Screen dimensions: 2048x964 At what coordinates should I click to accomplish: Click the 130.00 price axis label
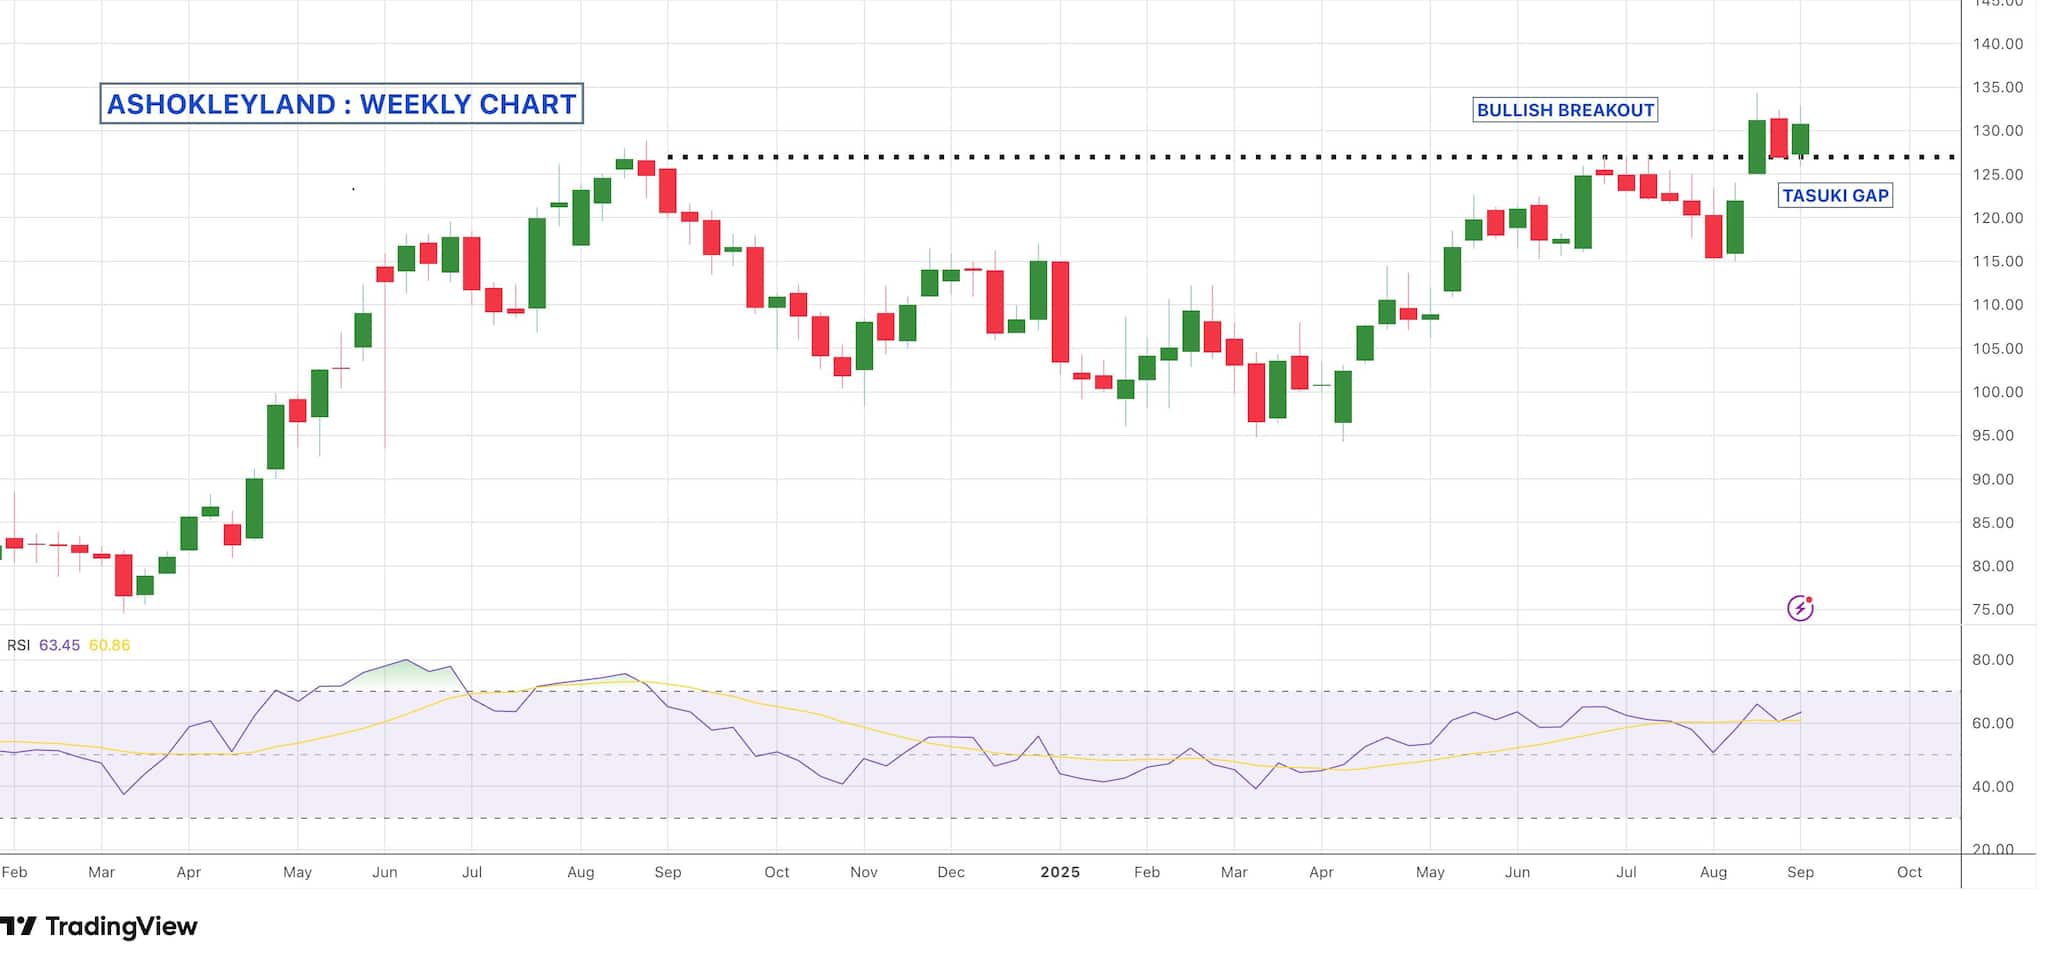point(1997,131)
